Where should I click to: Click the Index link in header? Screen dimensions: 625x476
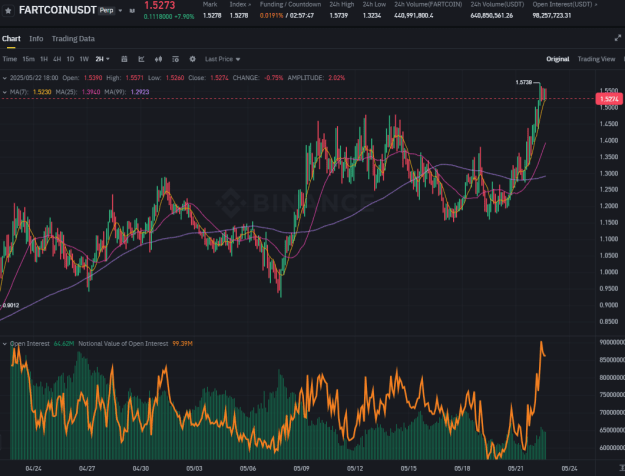coord(240,4)
